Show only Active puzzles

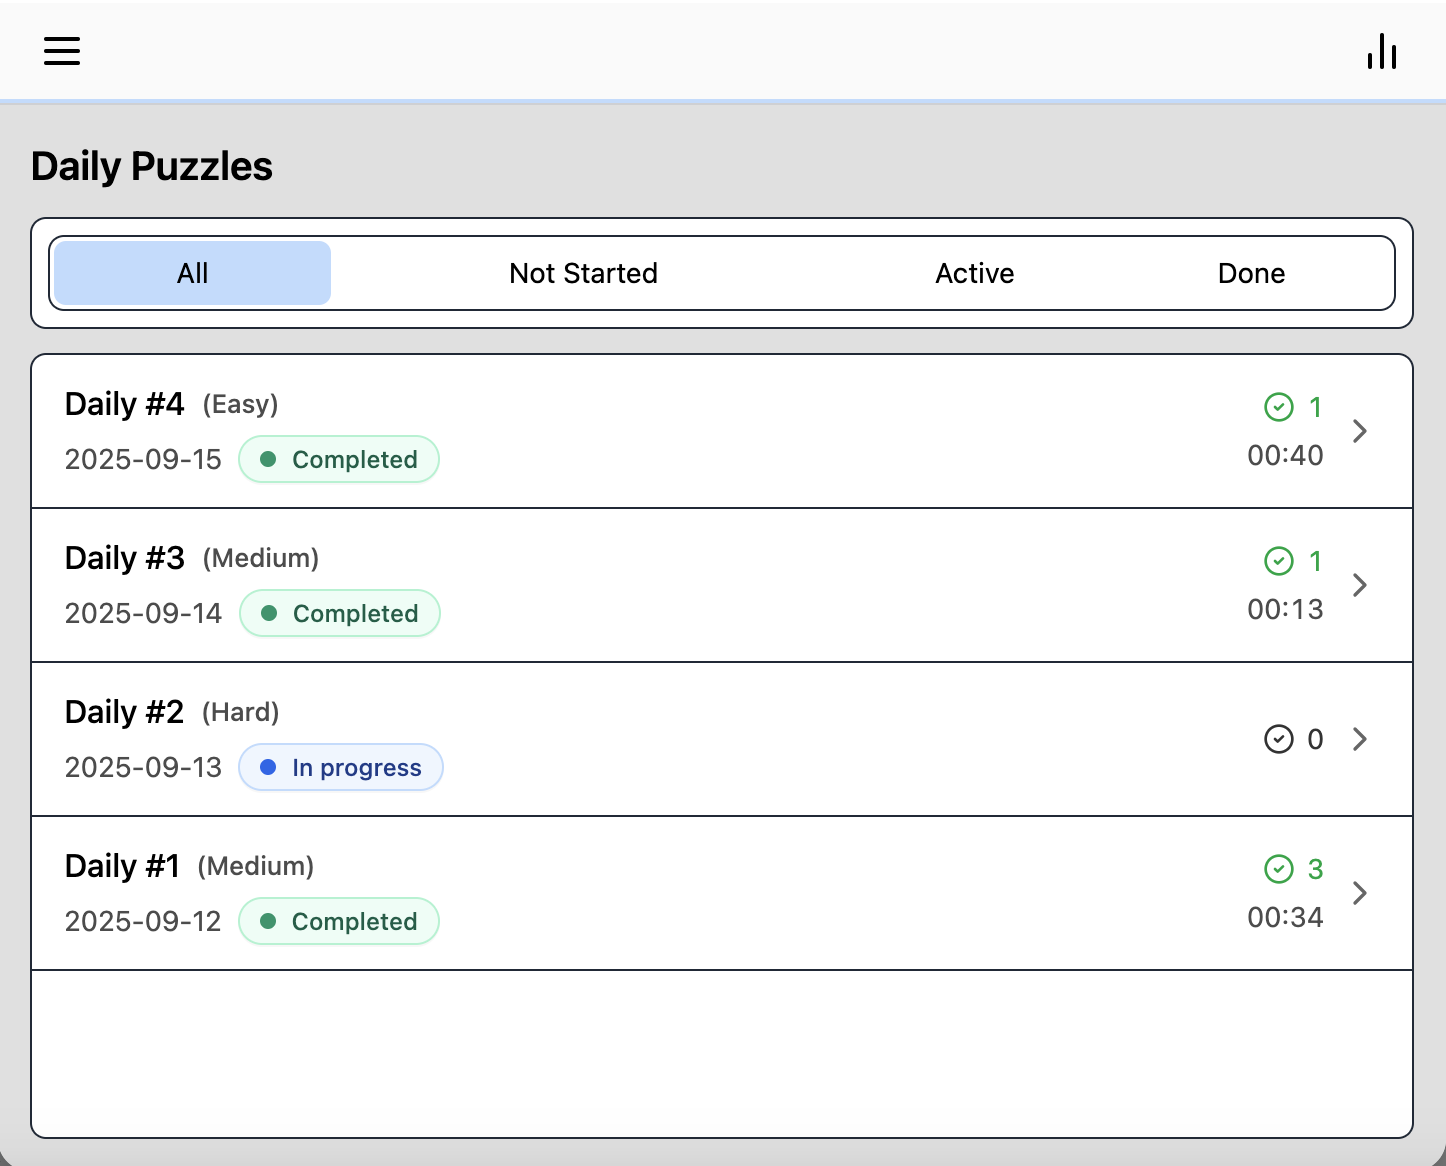pyautogui.click(x=974, y=273)
